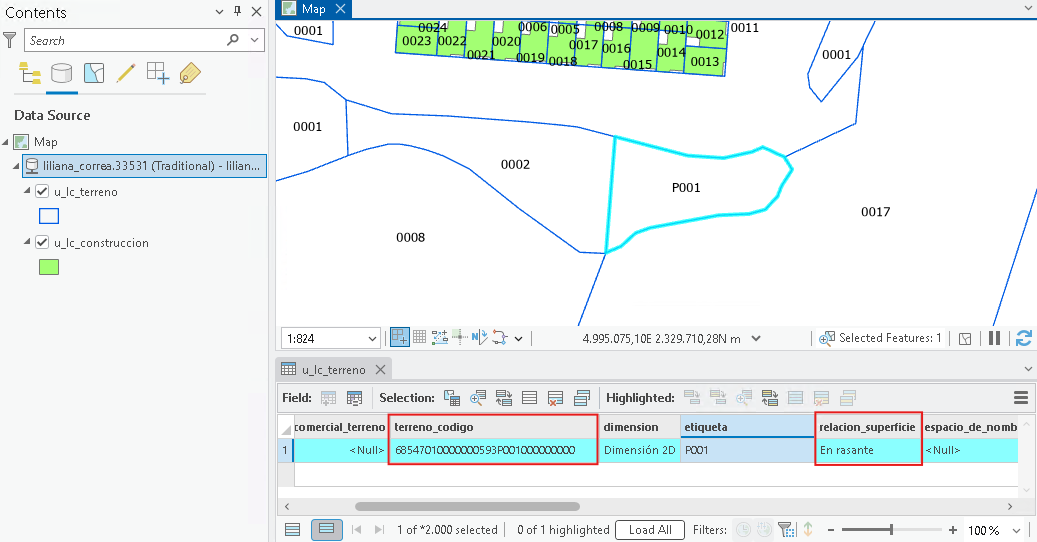The image size is (1037, 542).
Task: Toggle u_lc_construccion layer visibility checkbox
Action: [42, 243]
